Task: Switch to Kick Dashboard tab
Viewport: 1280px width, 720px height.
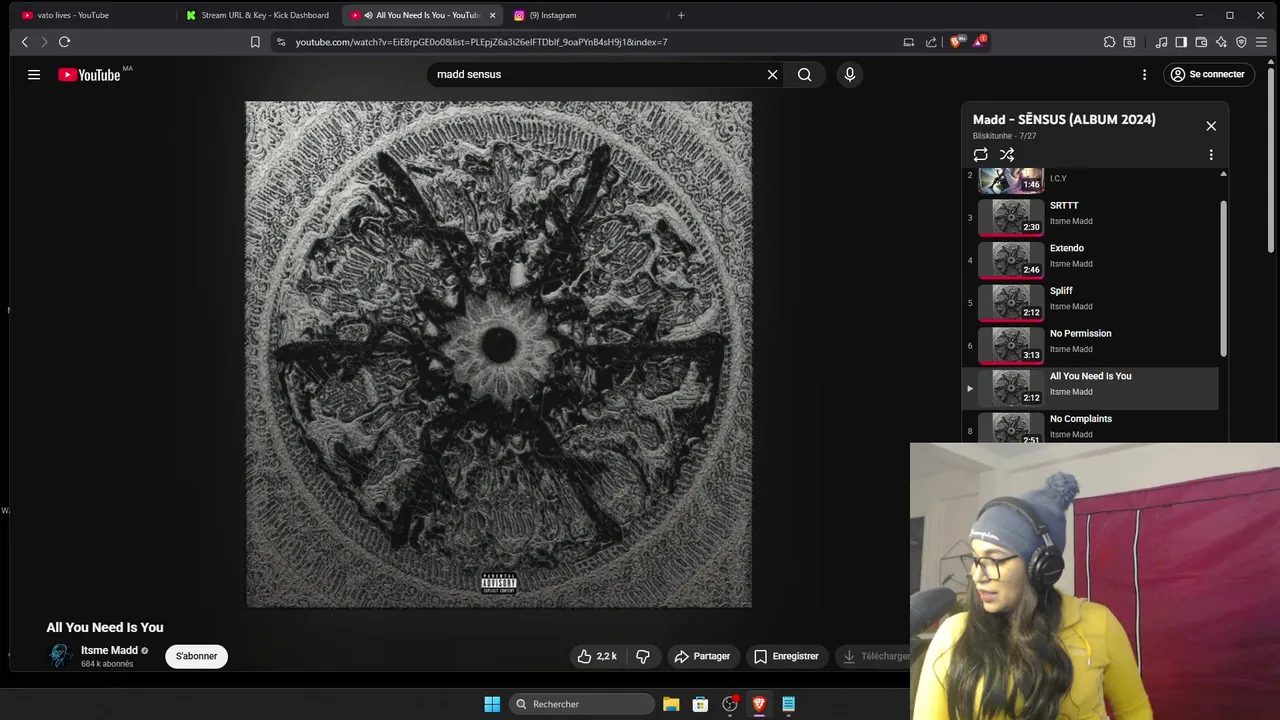Action: (x=258, y=15)
